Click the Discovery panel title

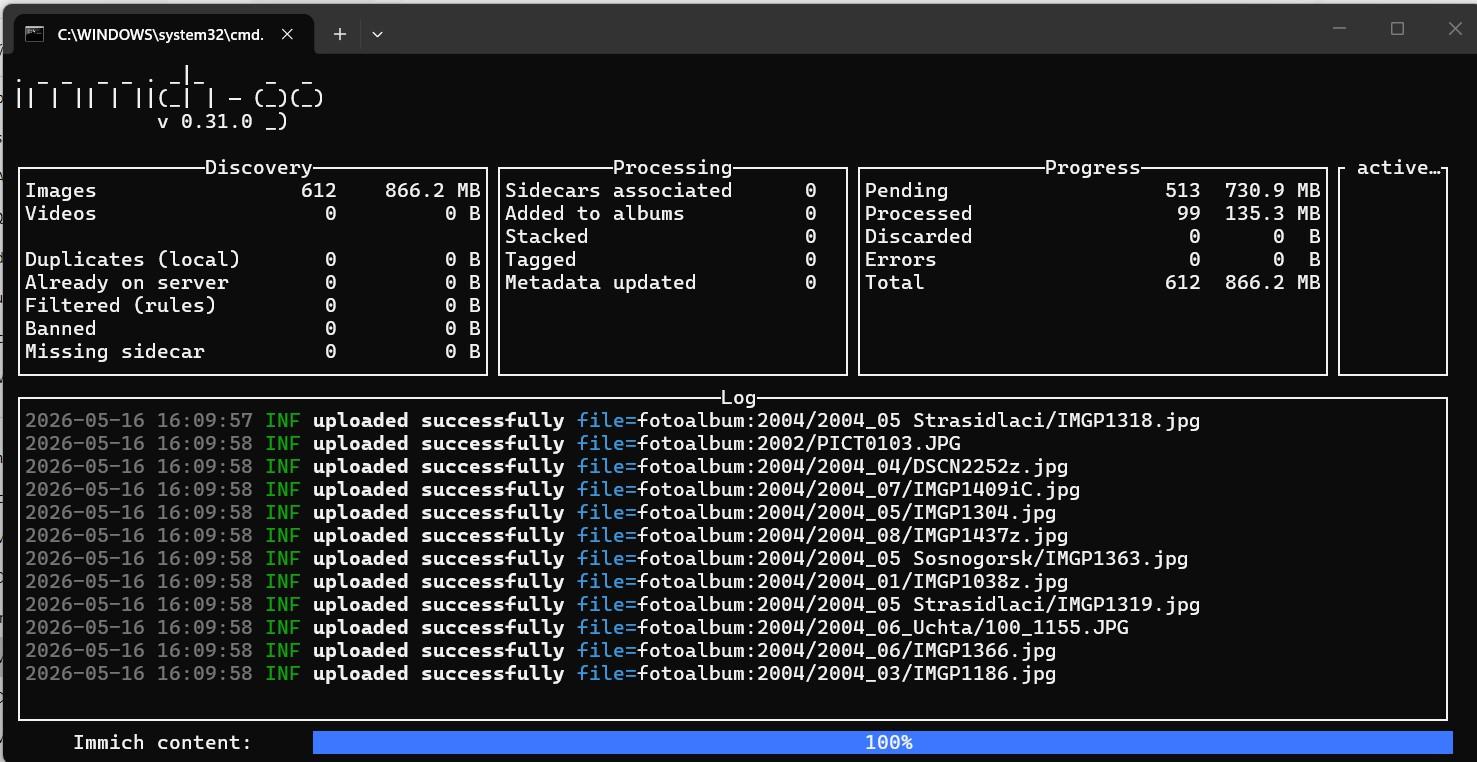click(x=259, y=167)
